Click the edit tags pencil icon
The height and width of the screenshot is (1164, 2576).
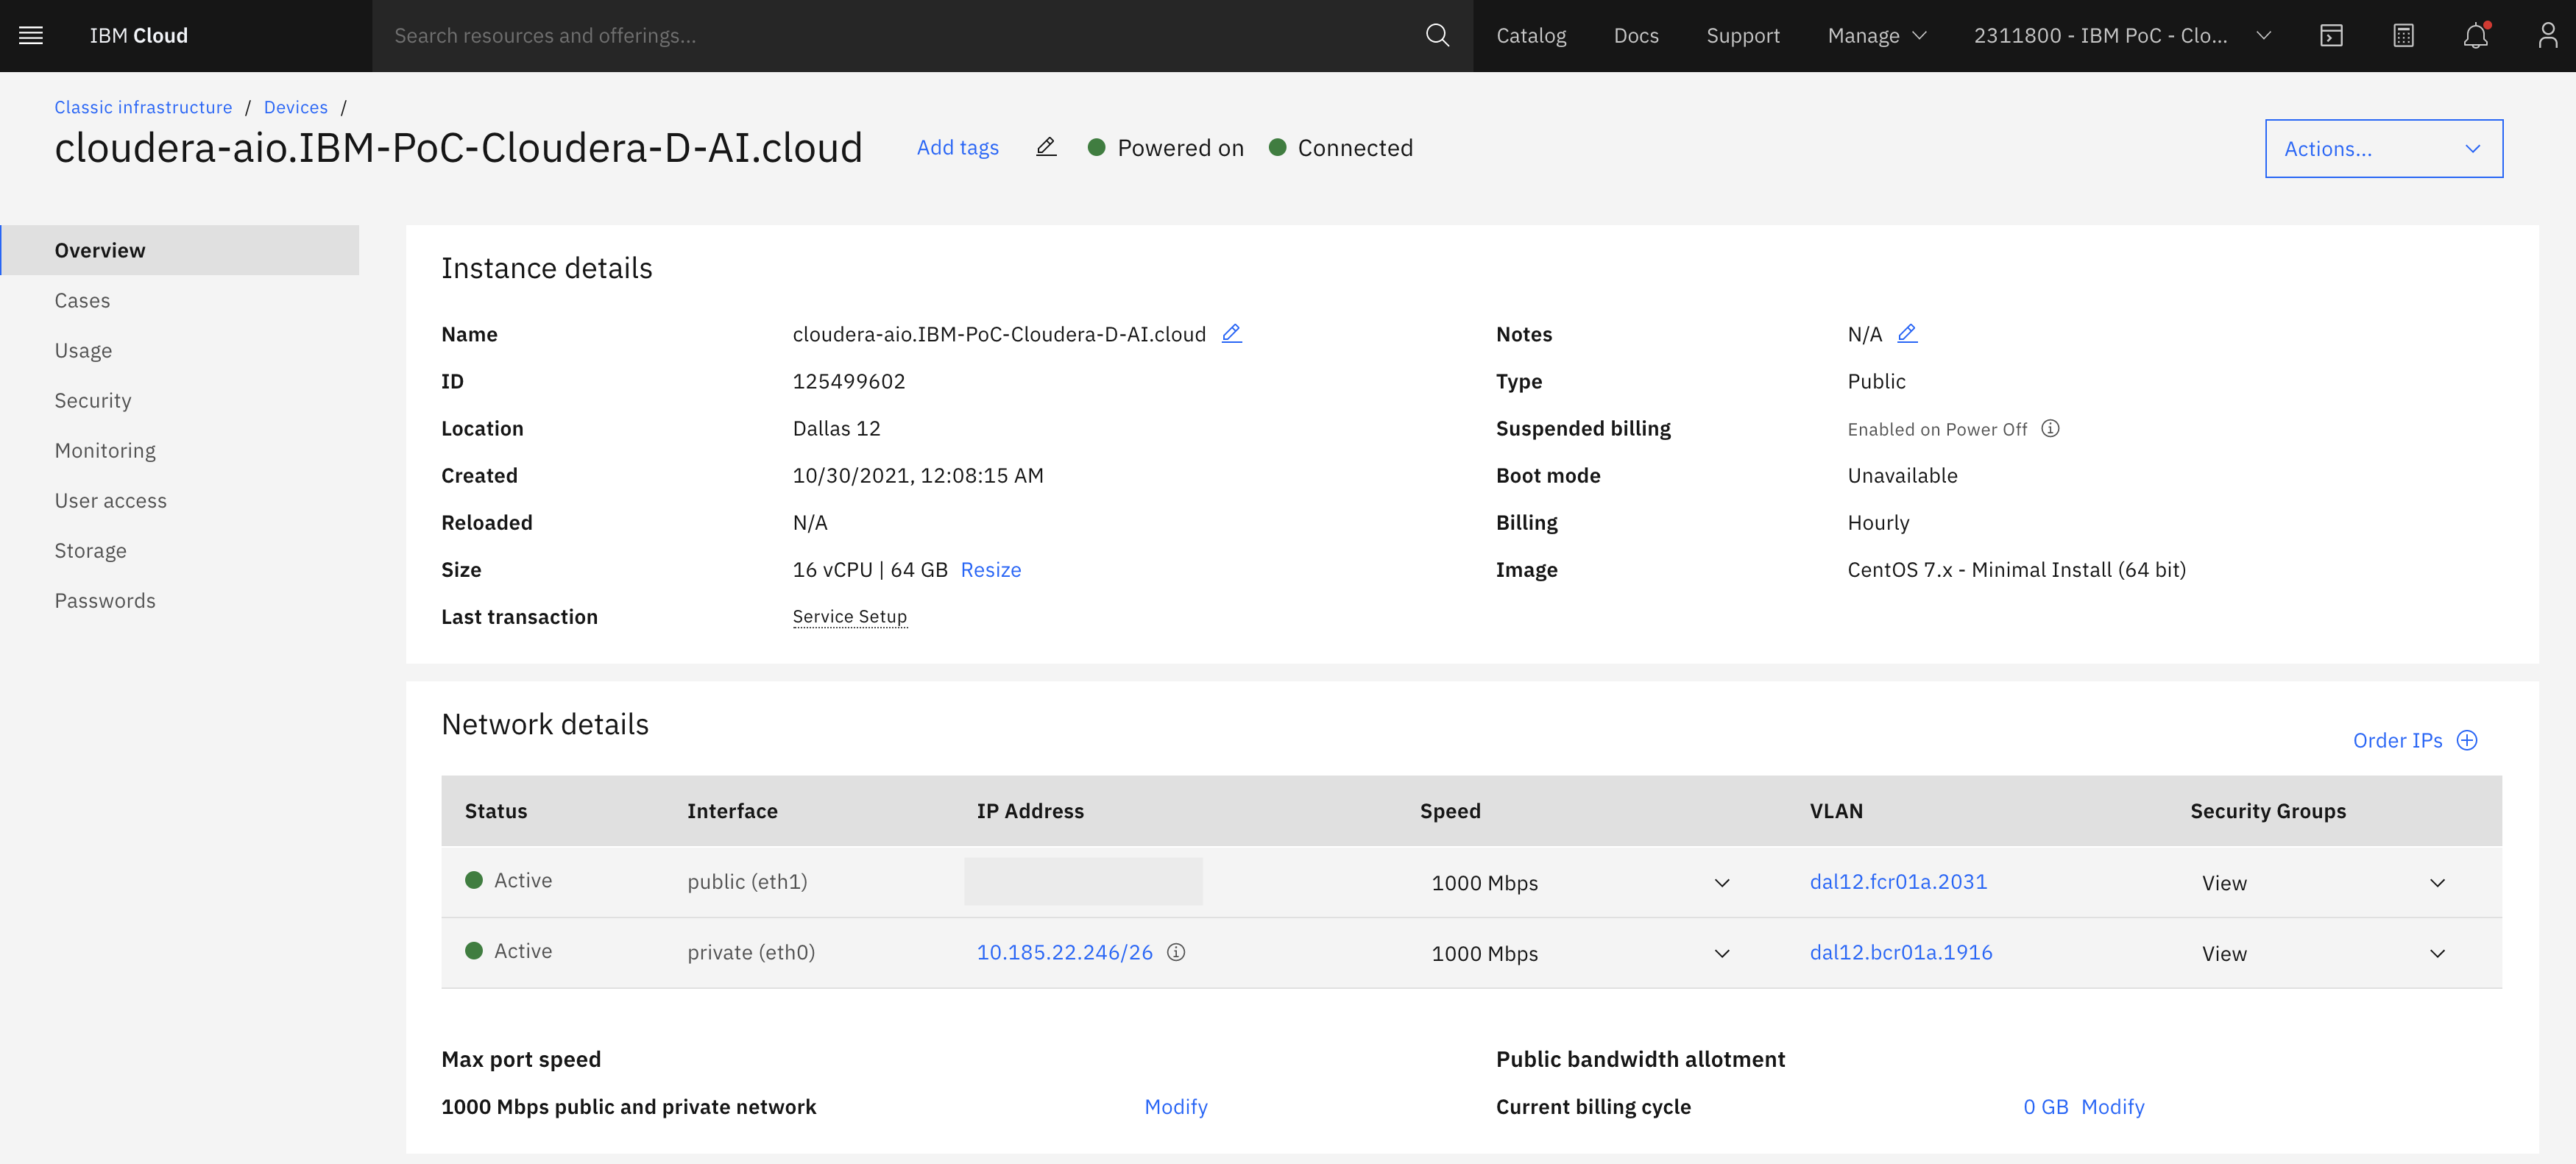[x=1046, y=148]
